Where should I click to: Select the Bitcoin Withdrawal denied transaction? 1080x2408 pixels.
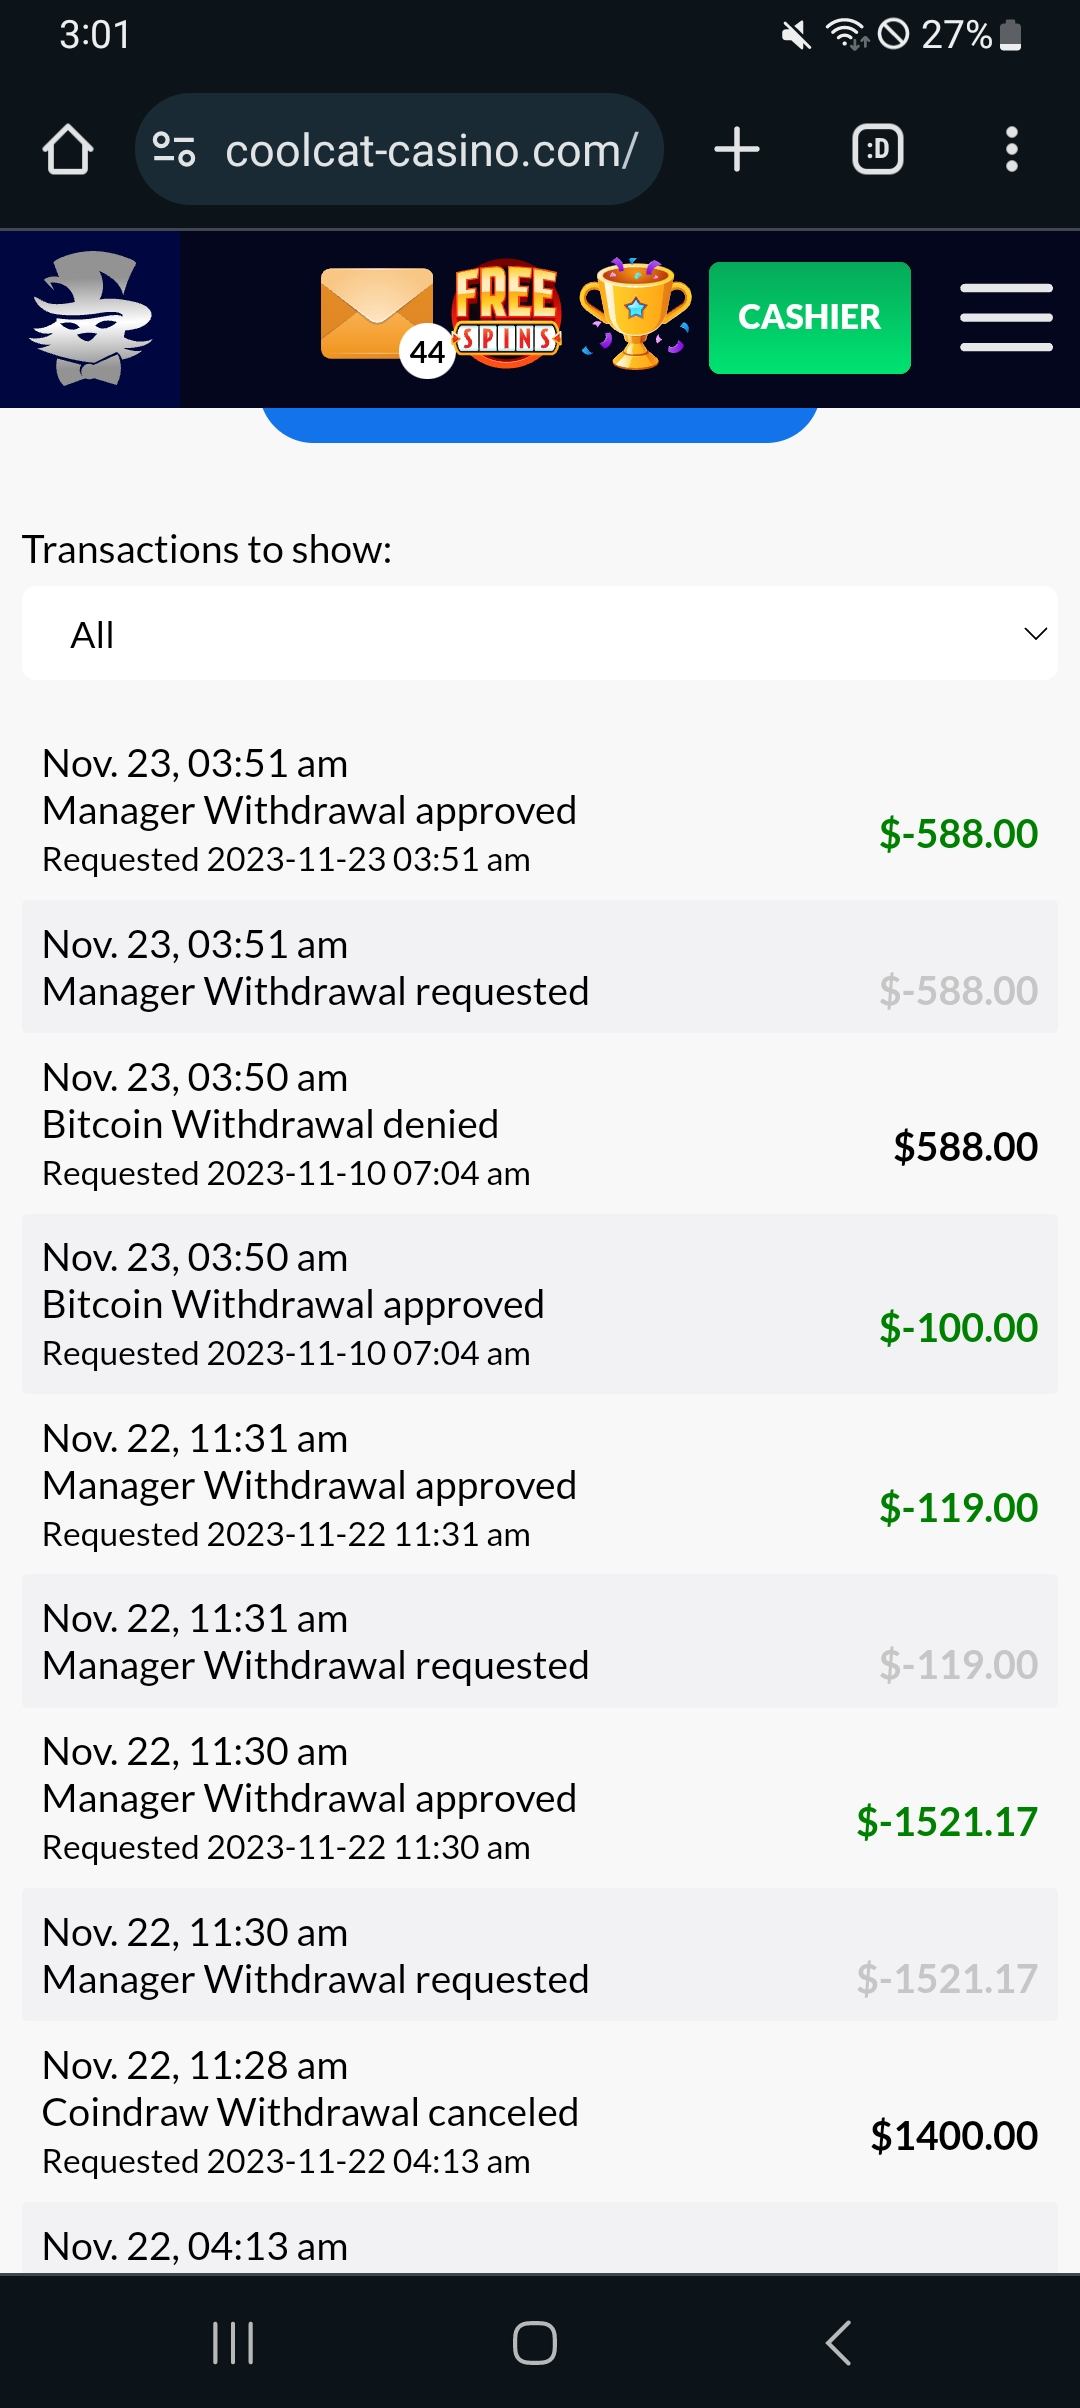[540, 1124]
